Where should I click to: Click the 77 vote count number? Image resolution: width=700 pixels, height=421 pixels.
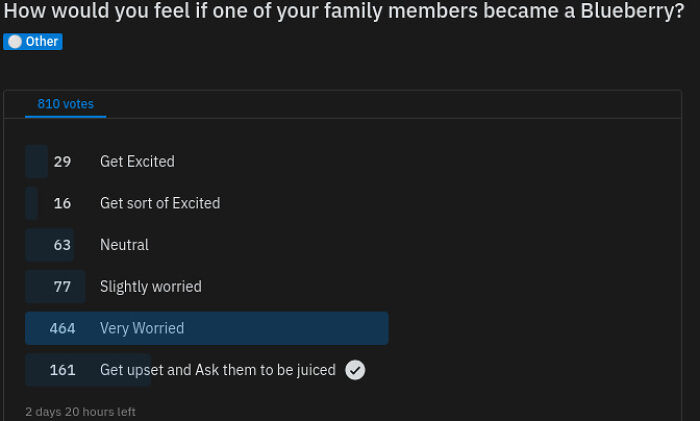(62, 287)
